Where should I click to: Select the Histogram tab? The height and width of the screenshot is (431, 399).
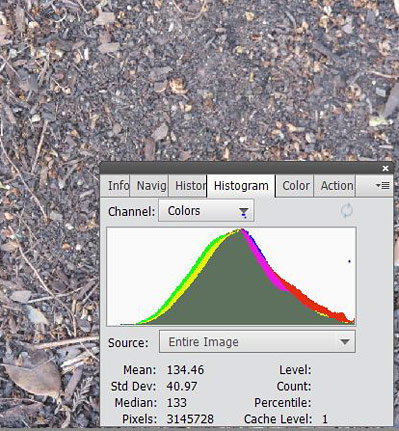[241, 186]
